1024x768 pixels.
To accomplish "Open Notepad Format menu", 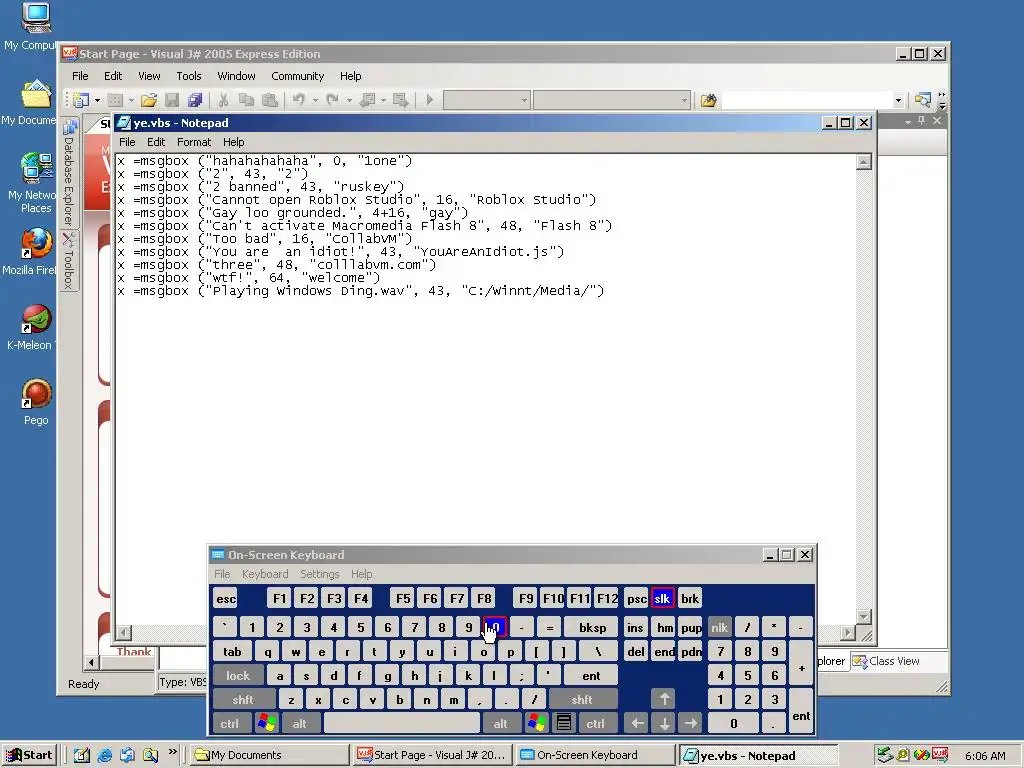I will pos(194,142).
